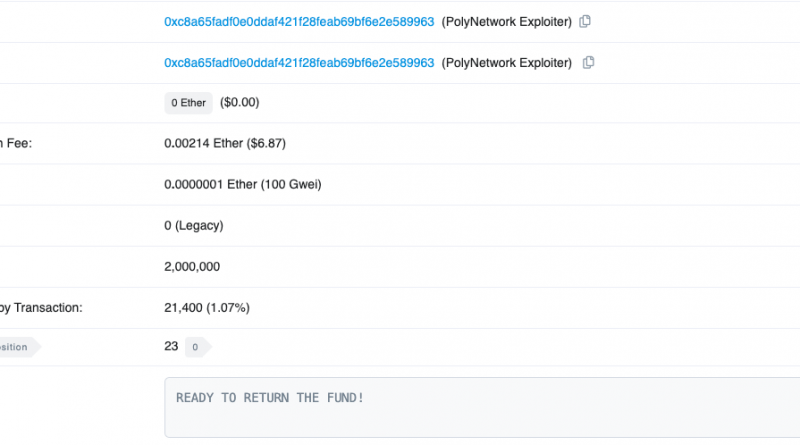Click the Position label tag on the left
Screen dimensions: 800x445
(x=16, y=347)
